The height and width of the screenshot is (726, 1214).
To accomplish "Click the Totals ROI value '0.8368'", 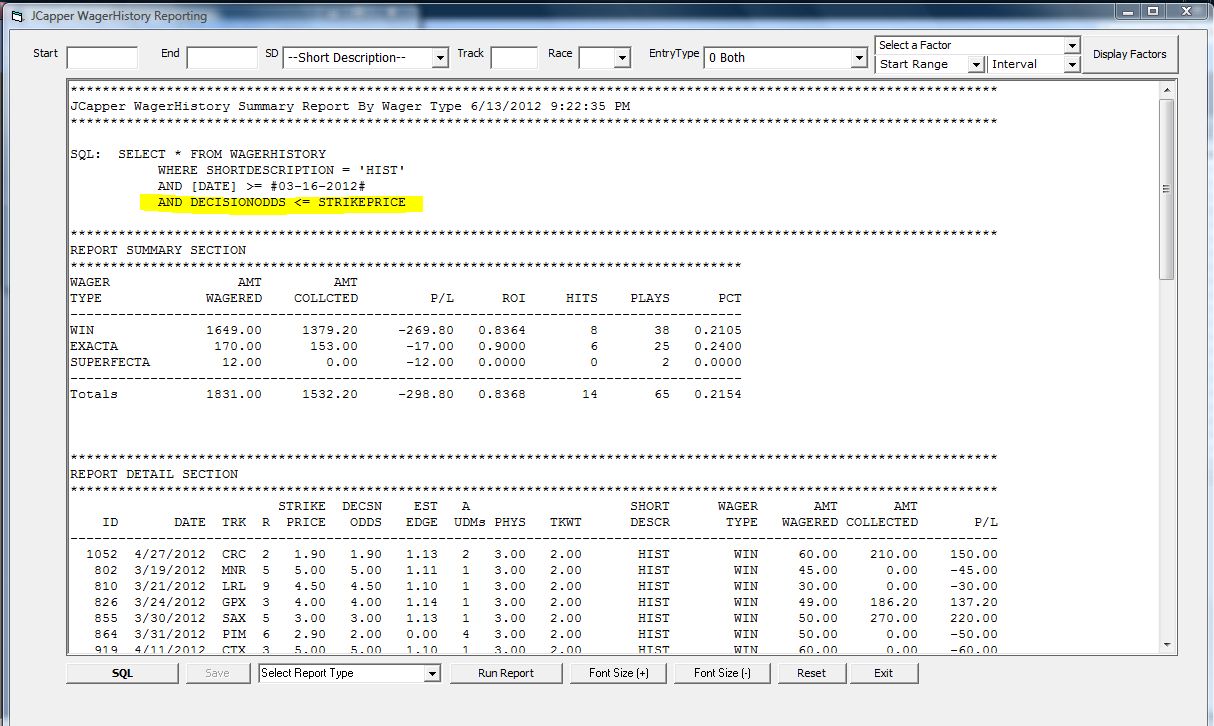I will point(502,394).
